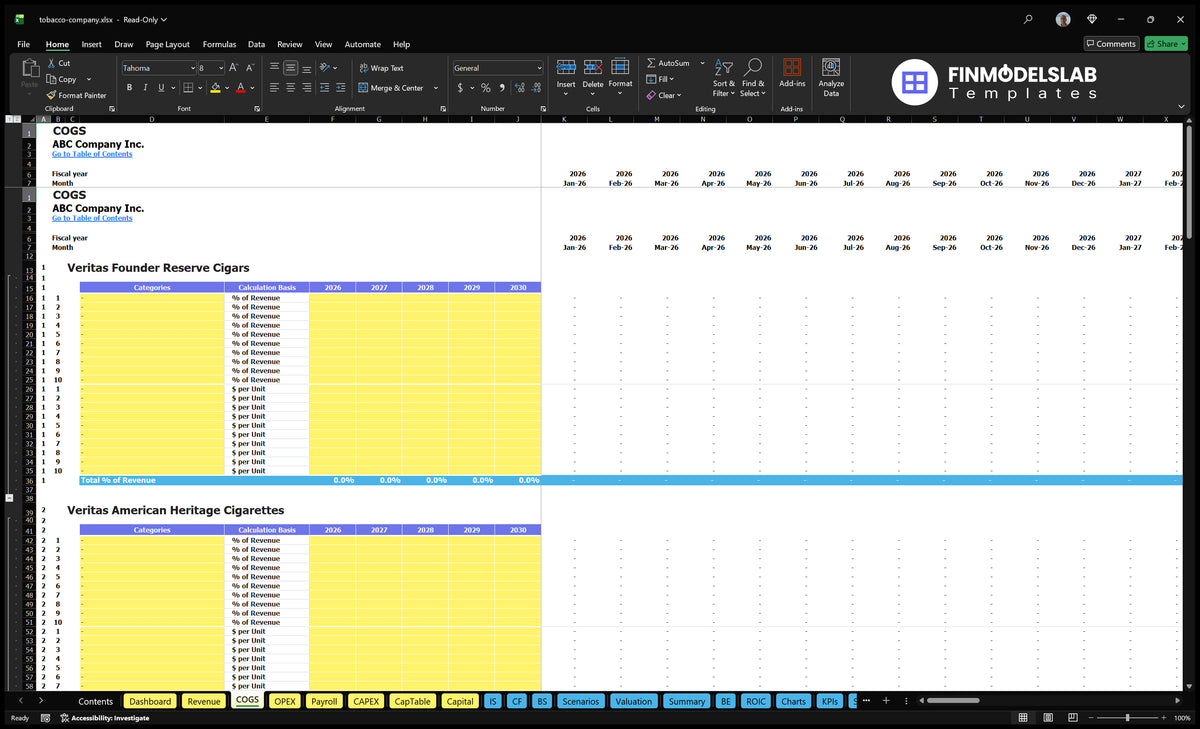Apply percent style to number
The image size is (1200, 729).
click(486, 88)
